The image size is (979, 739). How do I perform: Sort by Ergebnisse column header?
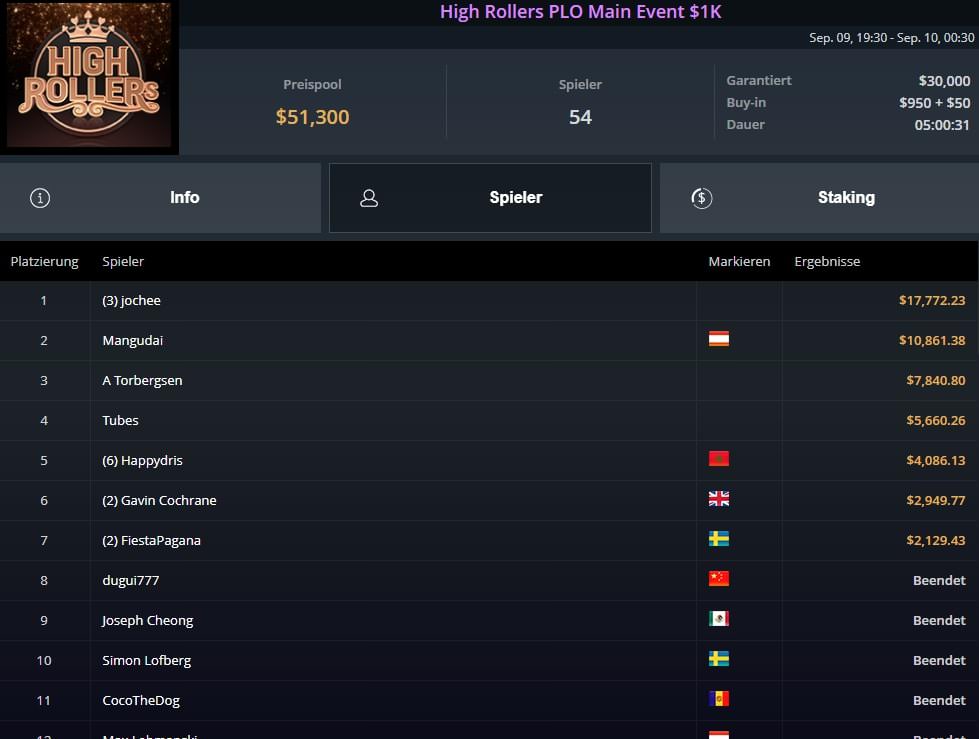point(827,262)
